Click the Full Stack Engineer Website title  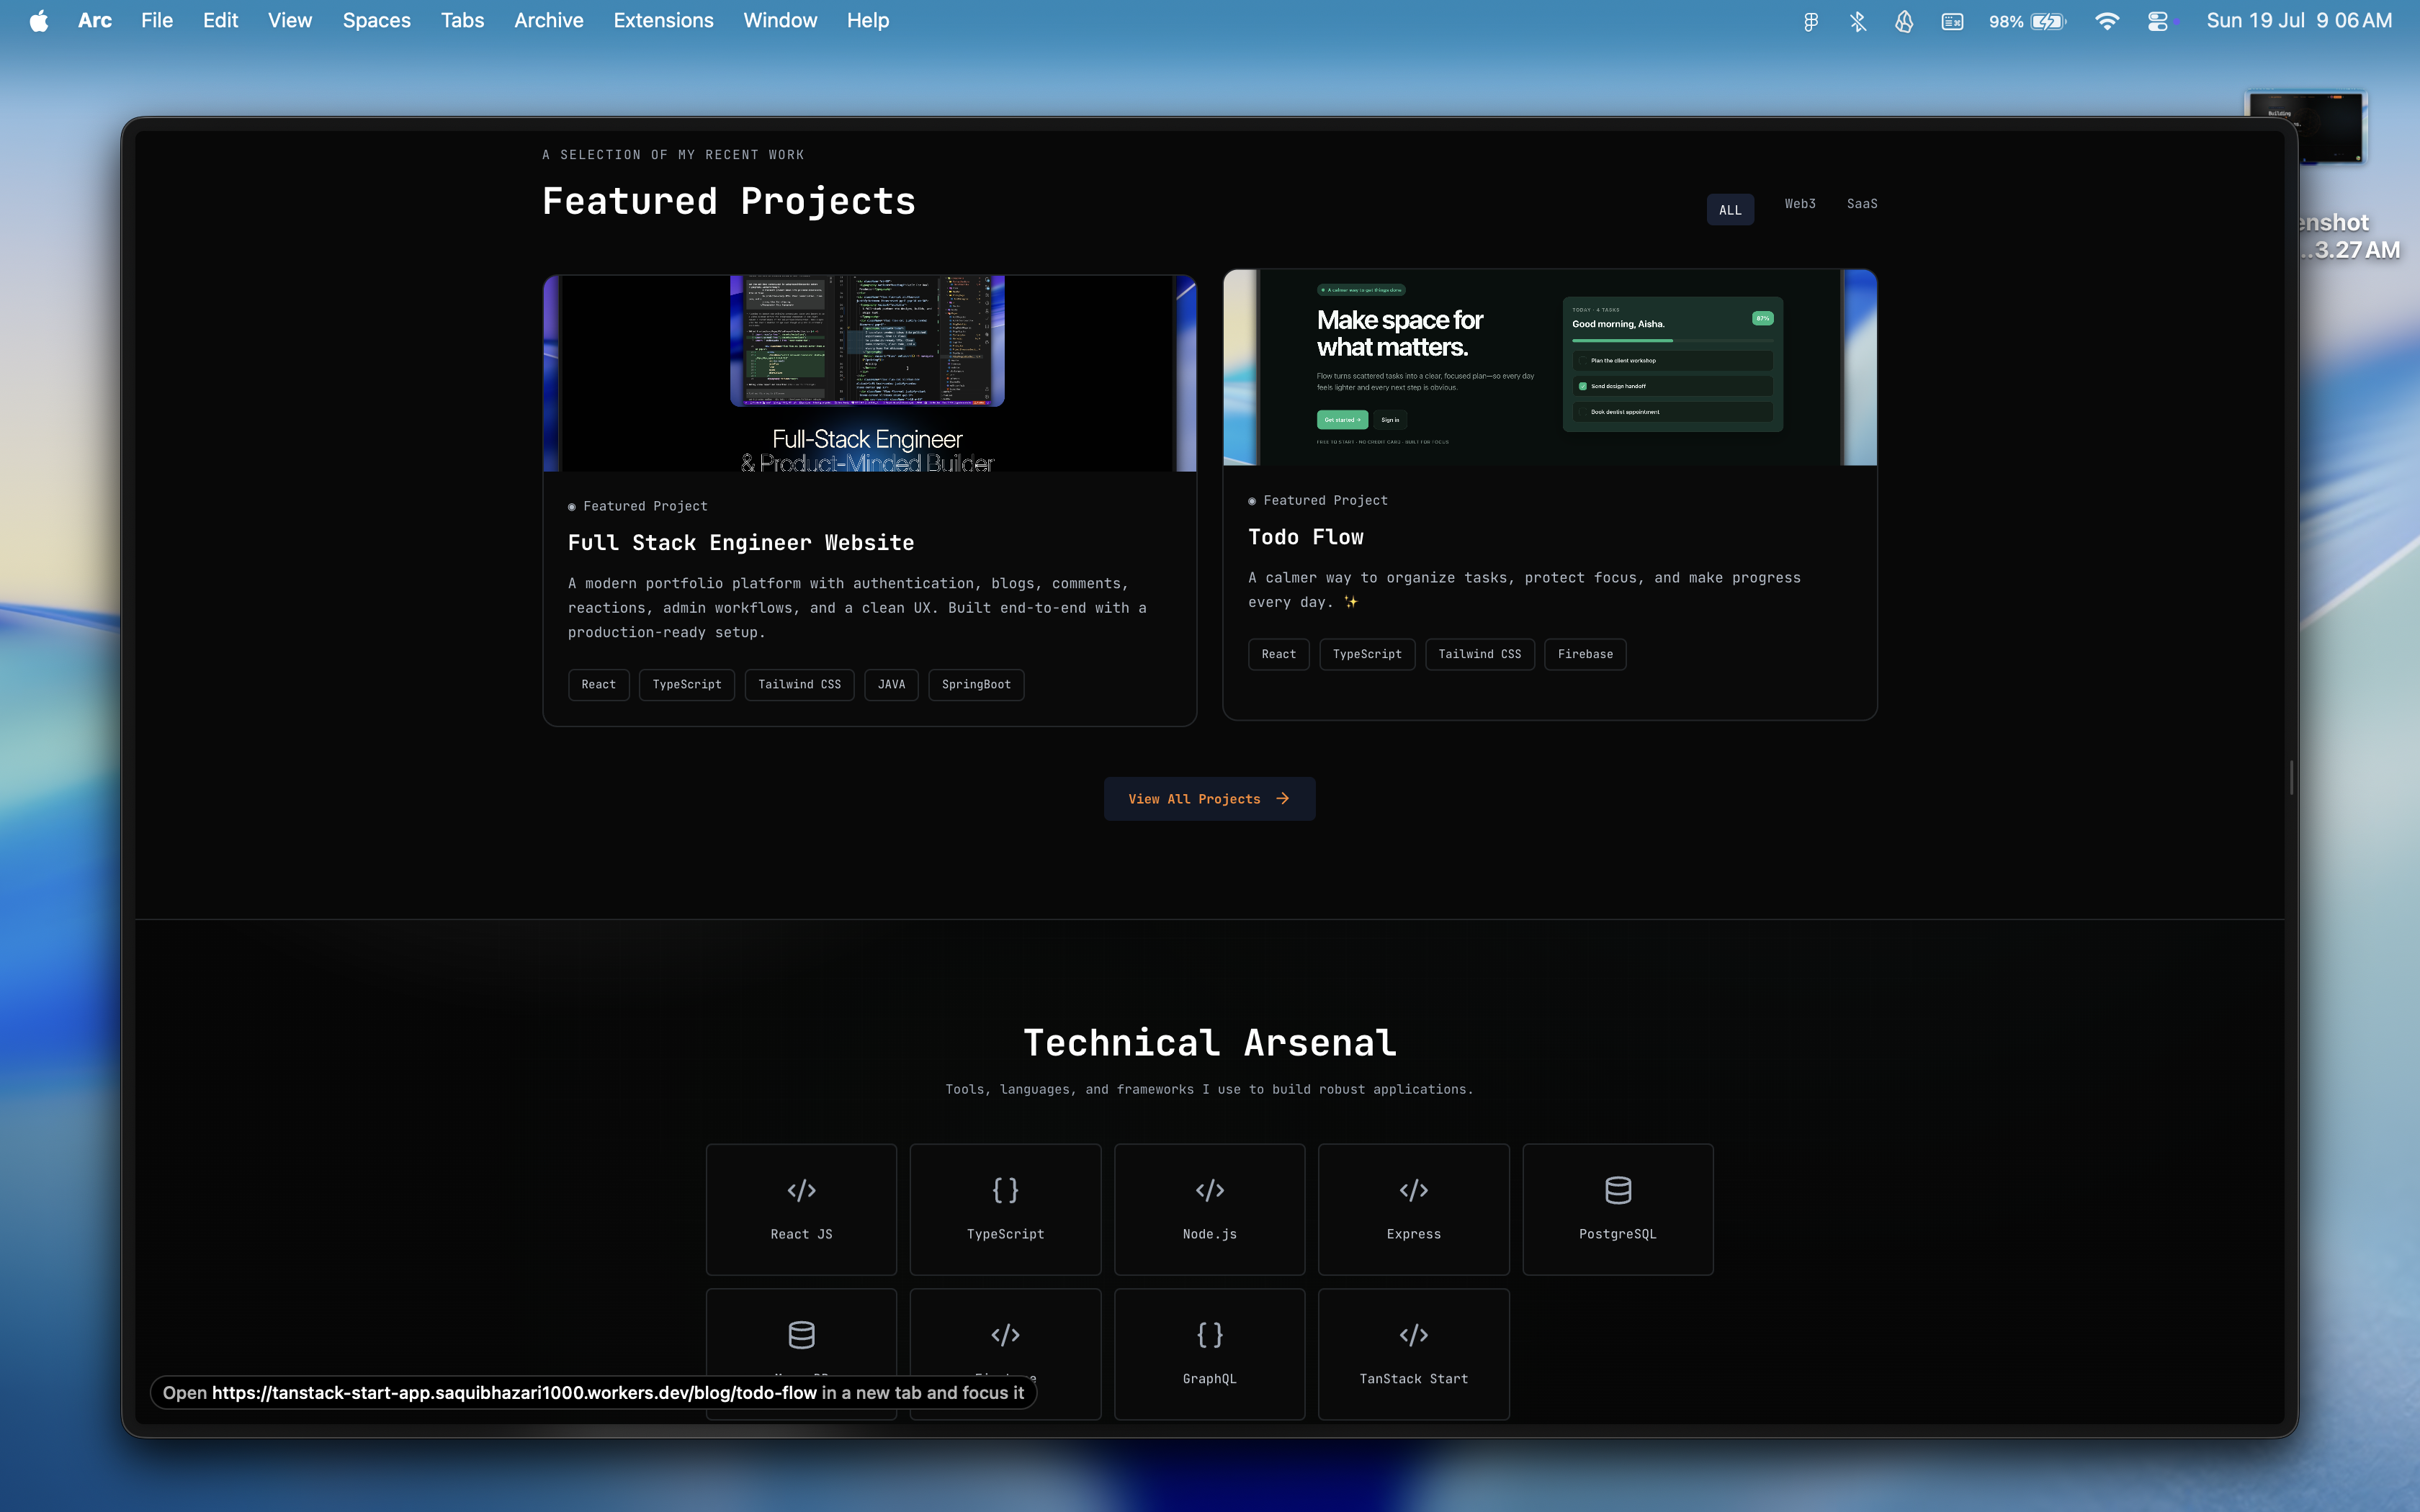[x=741, y=543]
